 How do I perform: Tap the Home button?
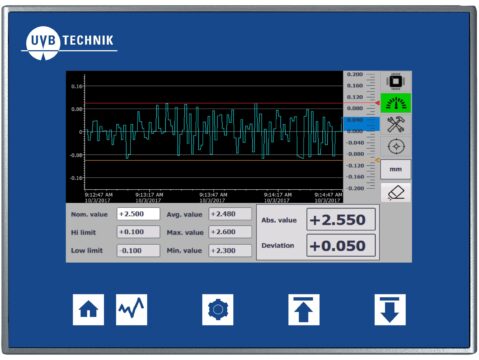point(88,309)
